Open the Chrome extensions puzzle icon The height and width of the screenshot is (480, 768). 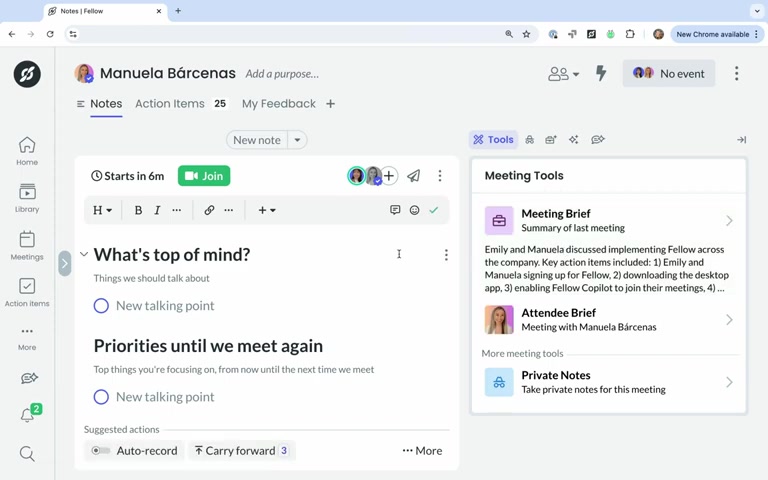[630, 34]
